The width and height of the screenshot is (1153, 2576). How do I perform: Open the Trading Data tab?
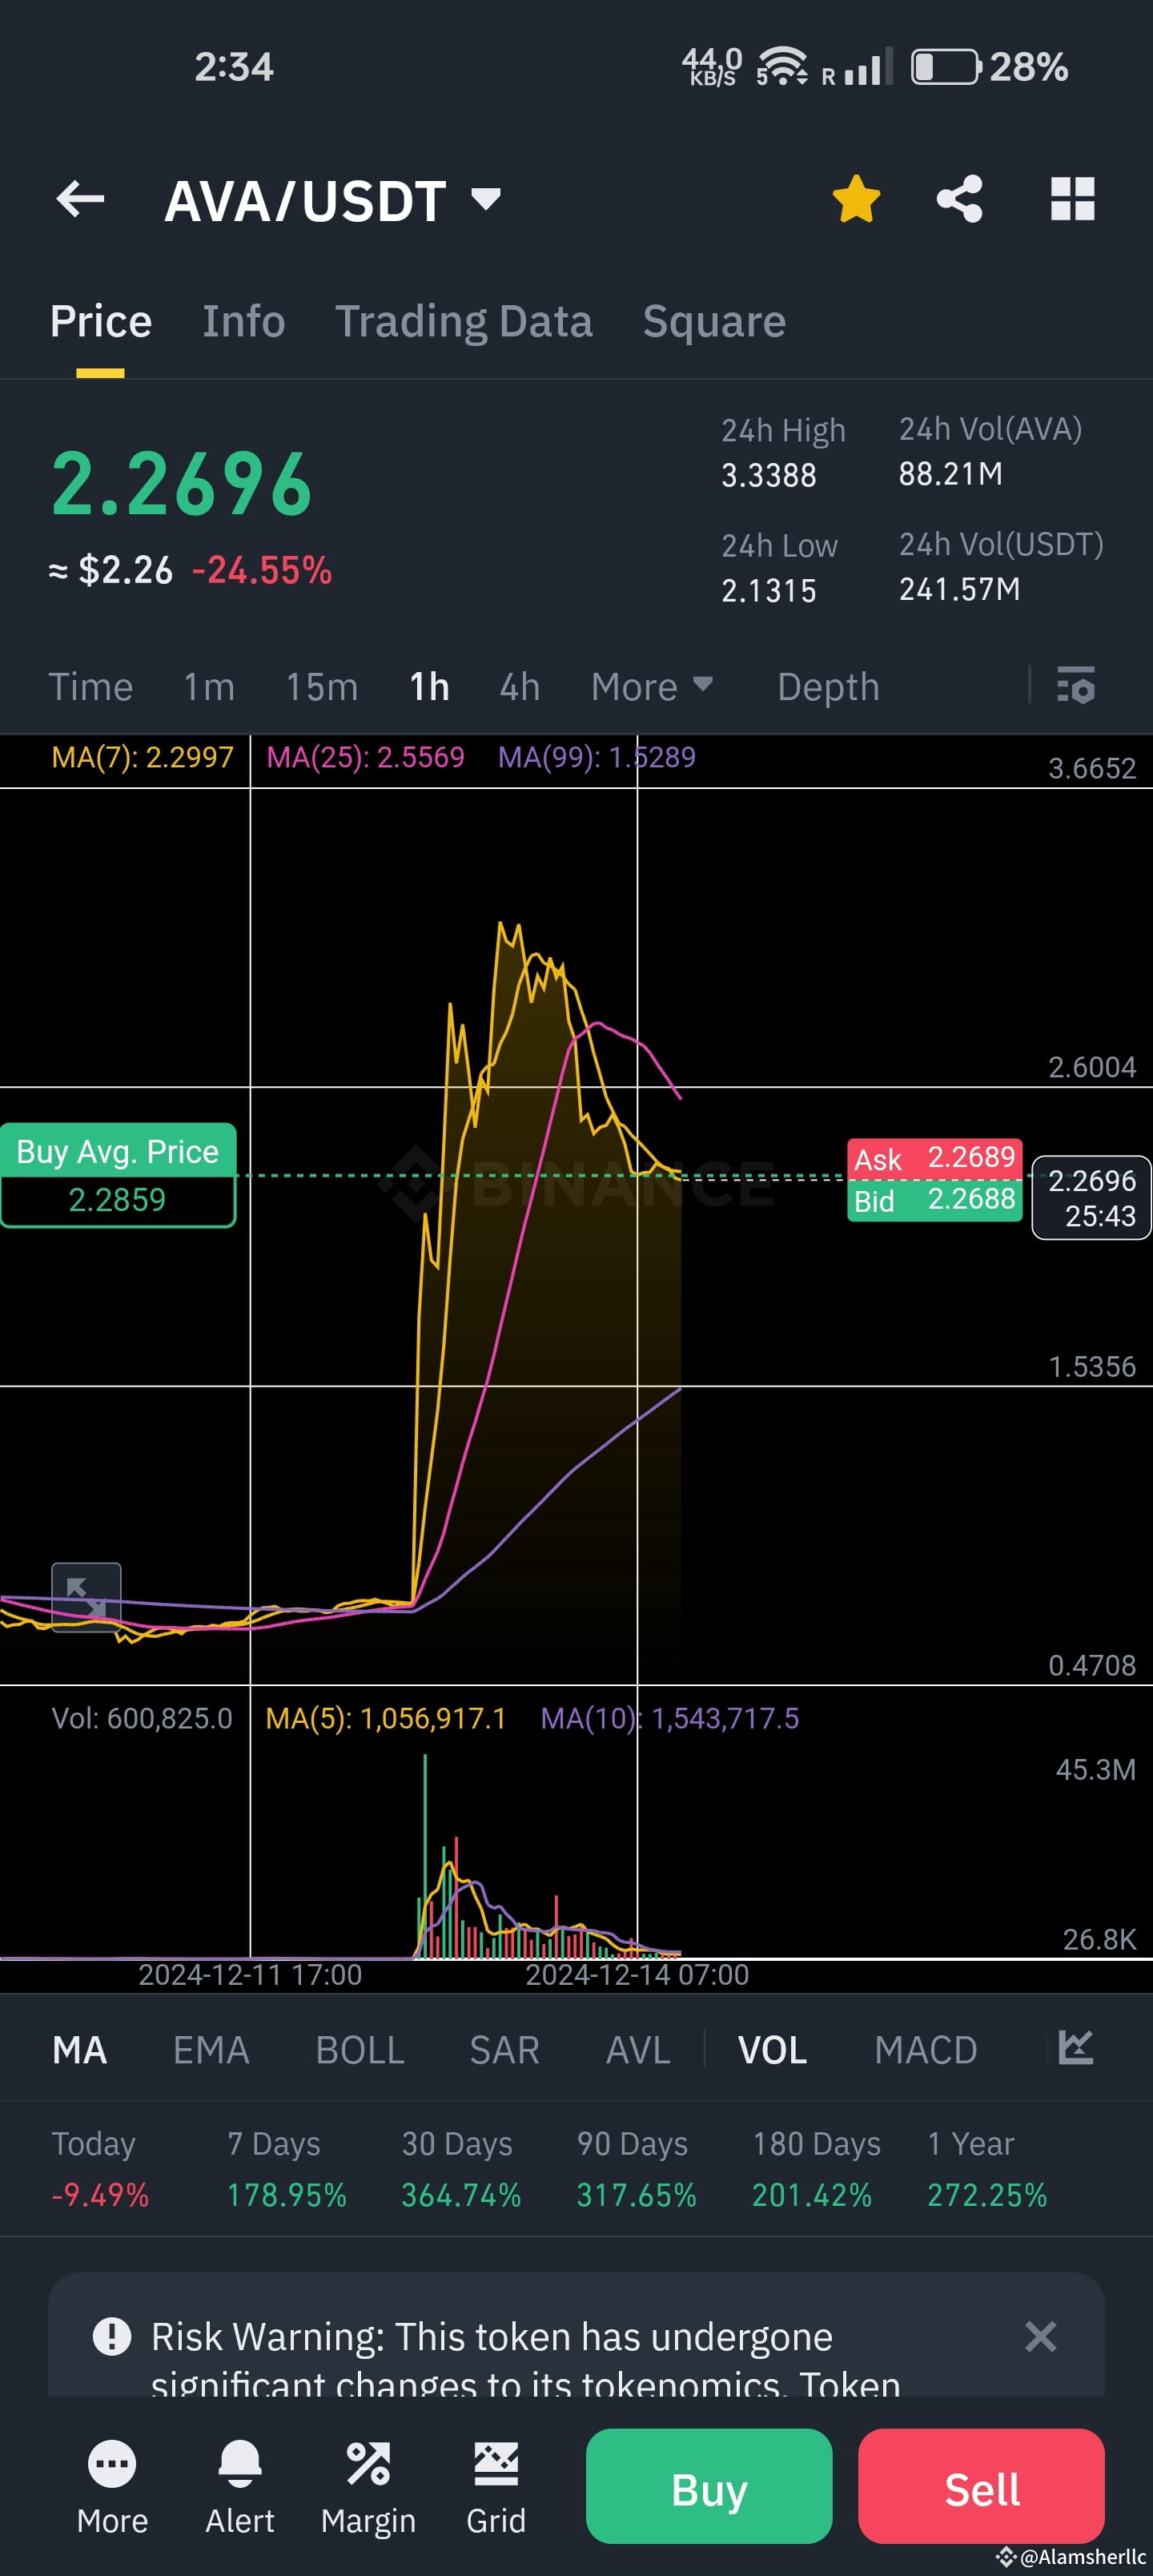pos(464,322)
